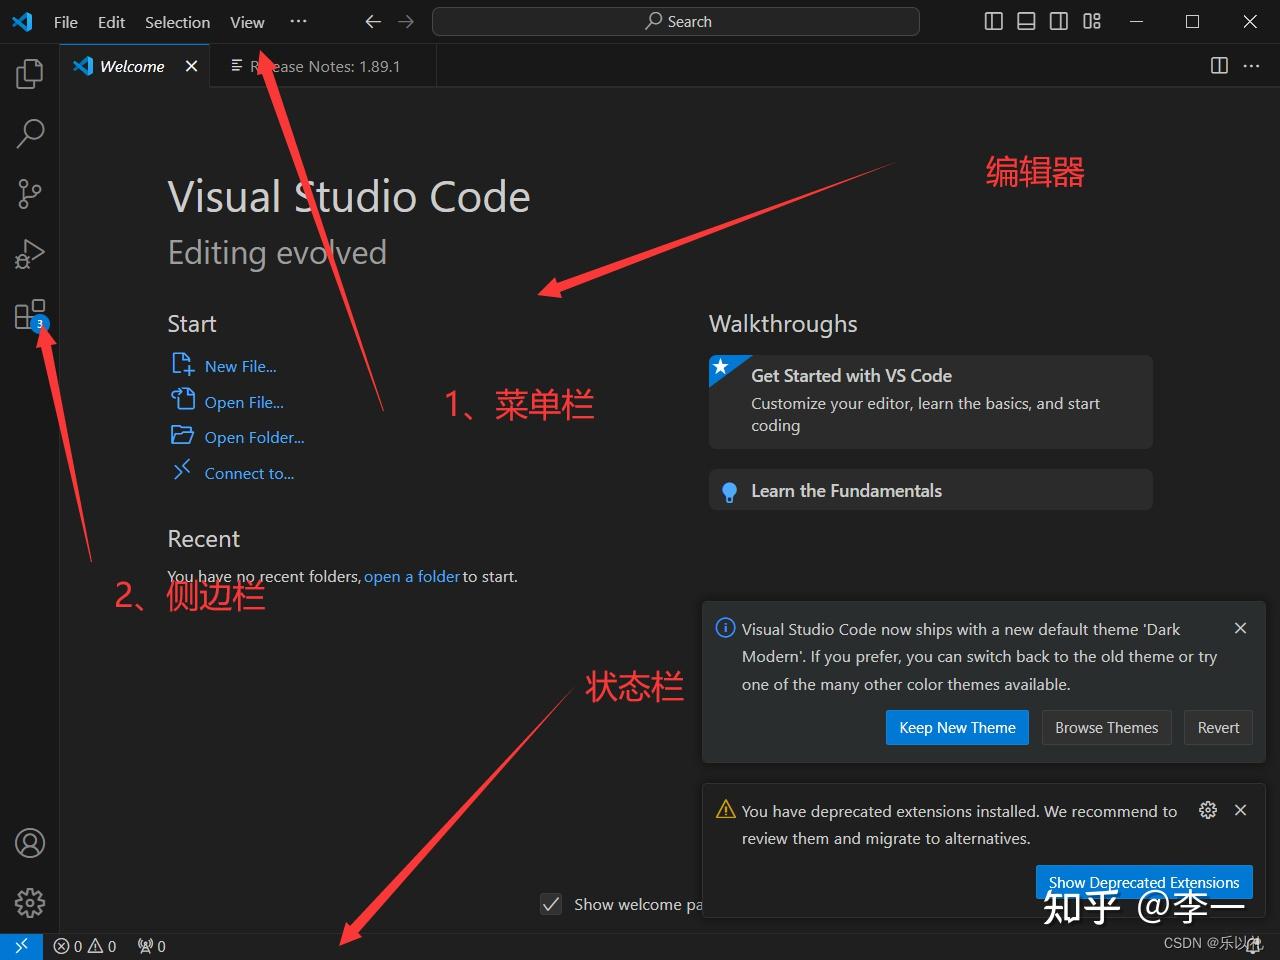The height and width of the screenshot is (960, 1280).
Task: Open More Actions in the editor toolbar
Action: pos(1251,66)
